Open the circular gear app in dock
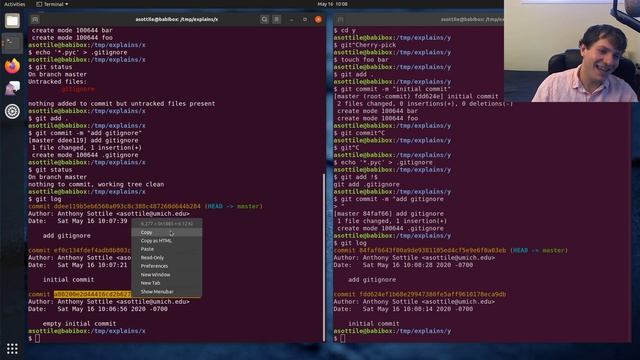Image resolution: width=640 pixels, height=360 pixels. click(x=12, y=111)
